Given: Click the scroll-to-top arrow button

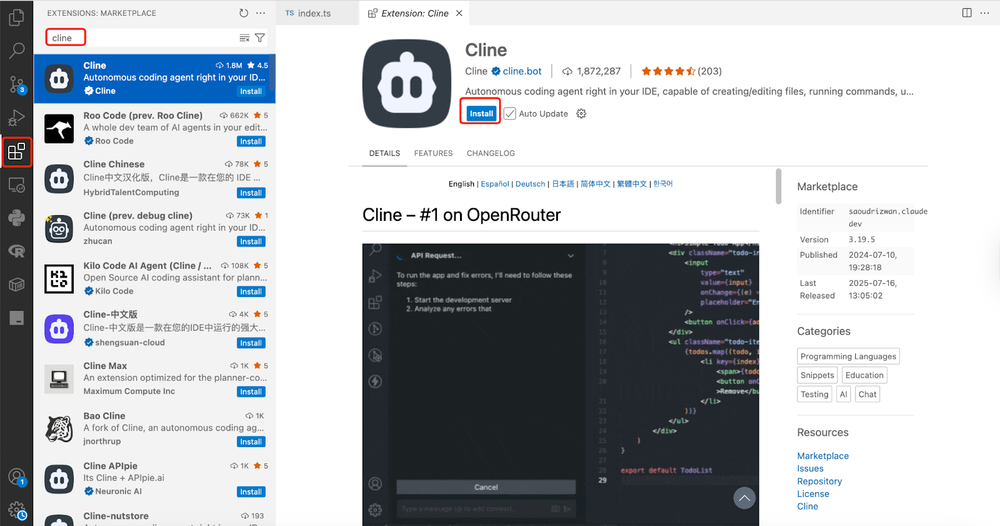Looking at the screenshot, I should pos(743,497).
